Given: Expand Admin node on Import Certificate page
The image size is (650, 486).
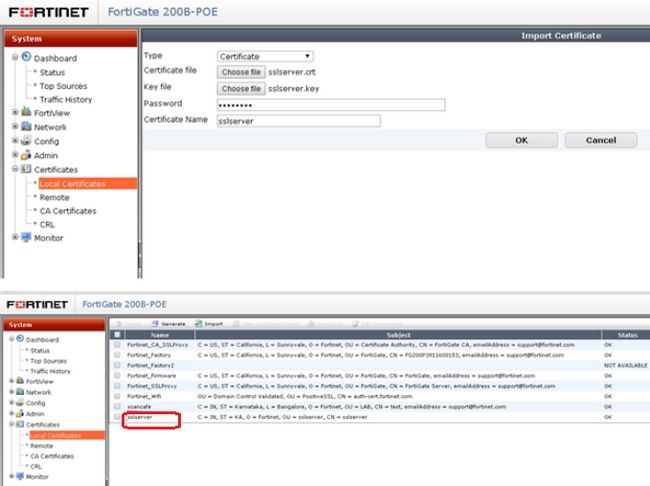Looking at the screenshot, I should point(15,155).
